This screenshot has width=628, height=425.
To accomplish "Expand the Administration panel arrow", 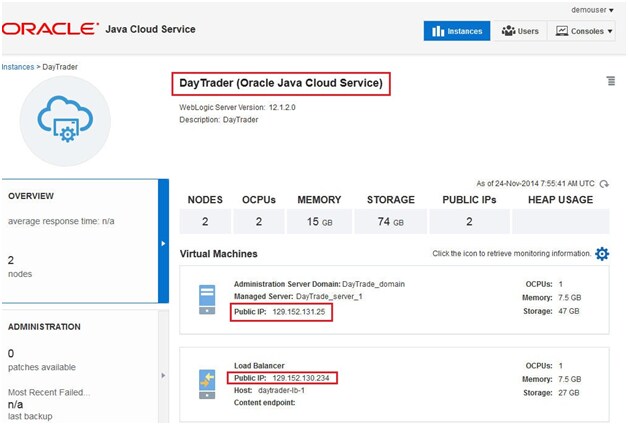I will [x=163, y=375].
